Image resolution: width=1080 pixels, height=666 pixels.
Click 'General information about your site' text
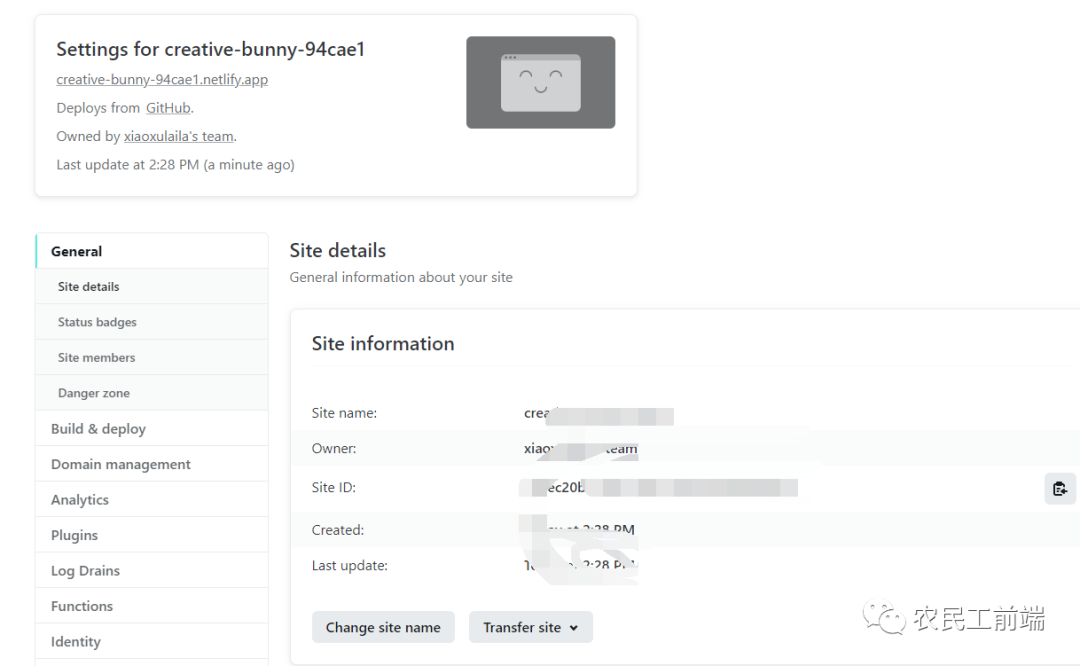pyautogui.click(x=401, y=278)
